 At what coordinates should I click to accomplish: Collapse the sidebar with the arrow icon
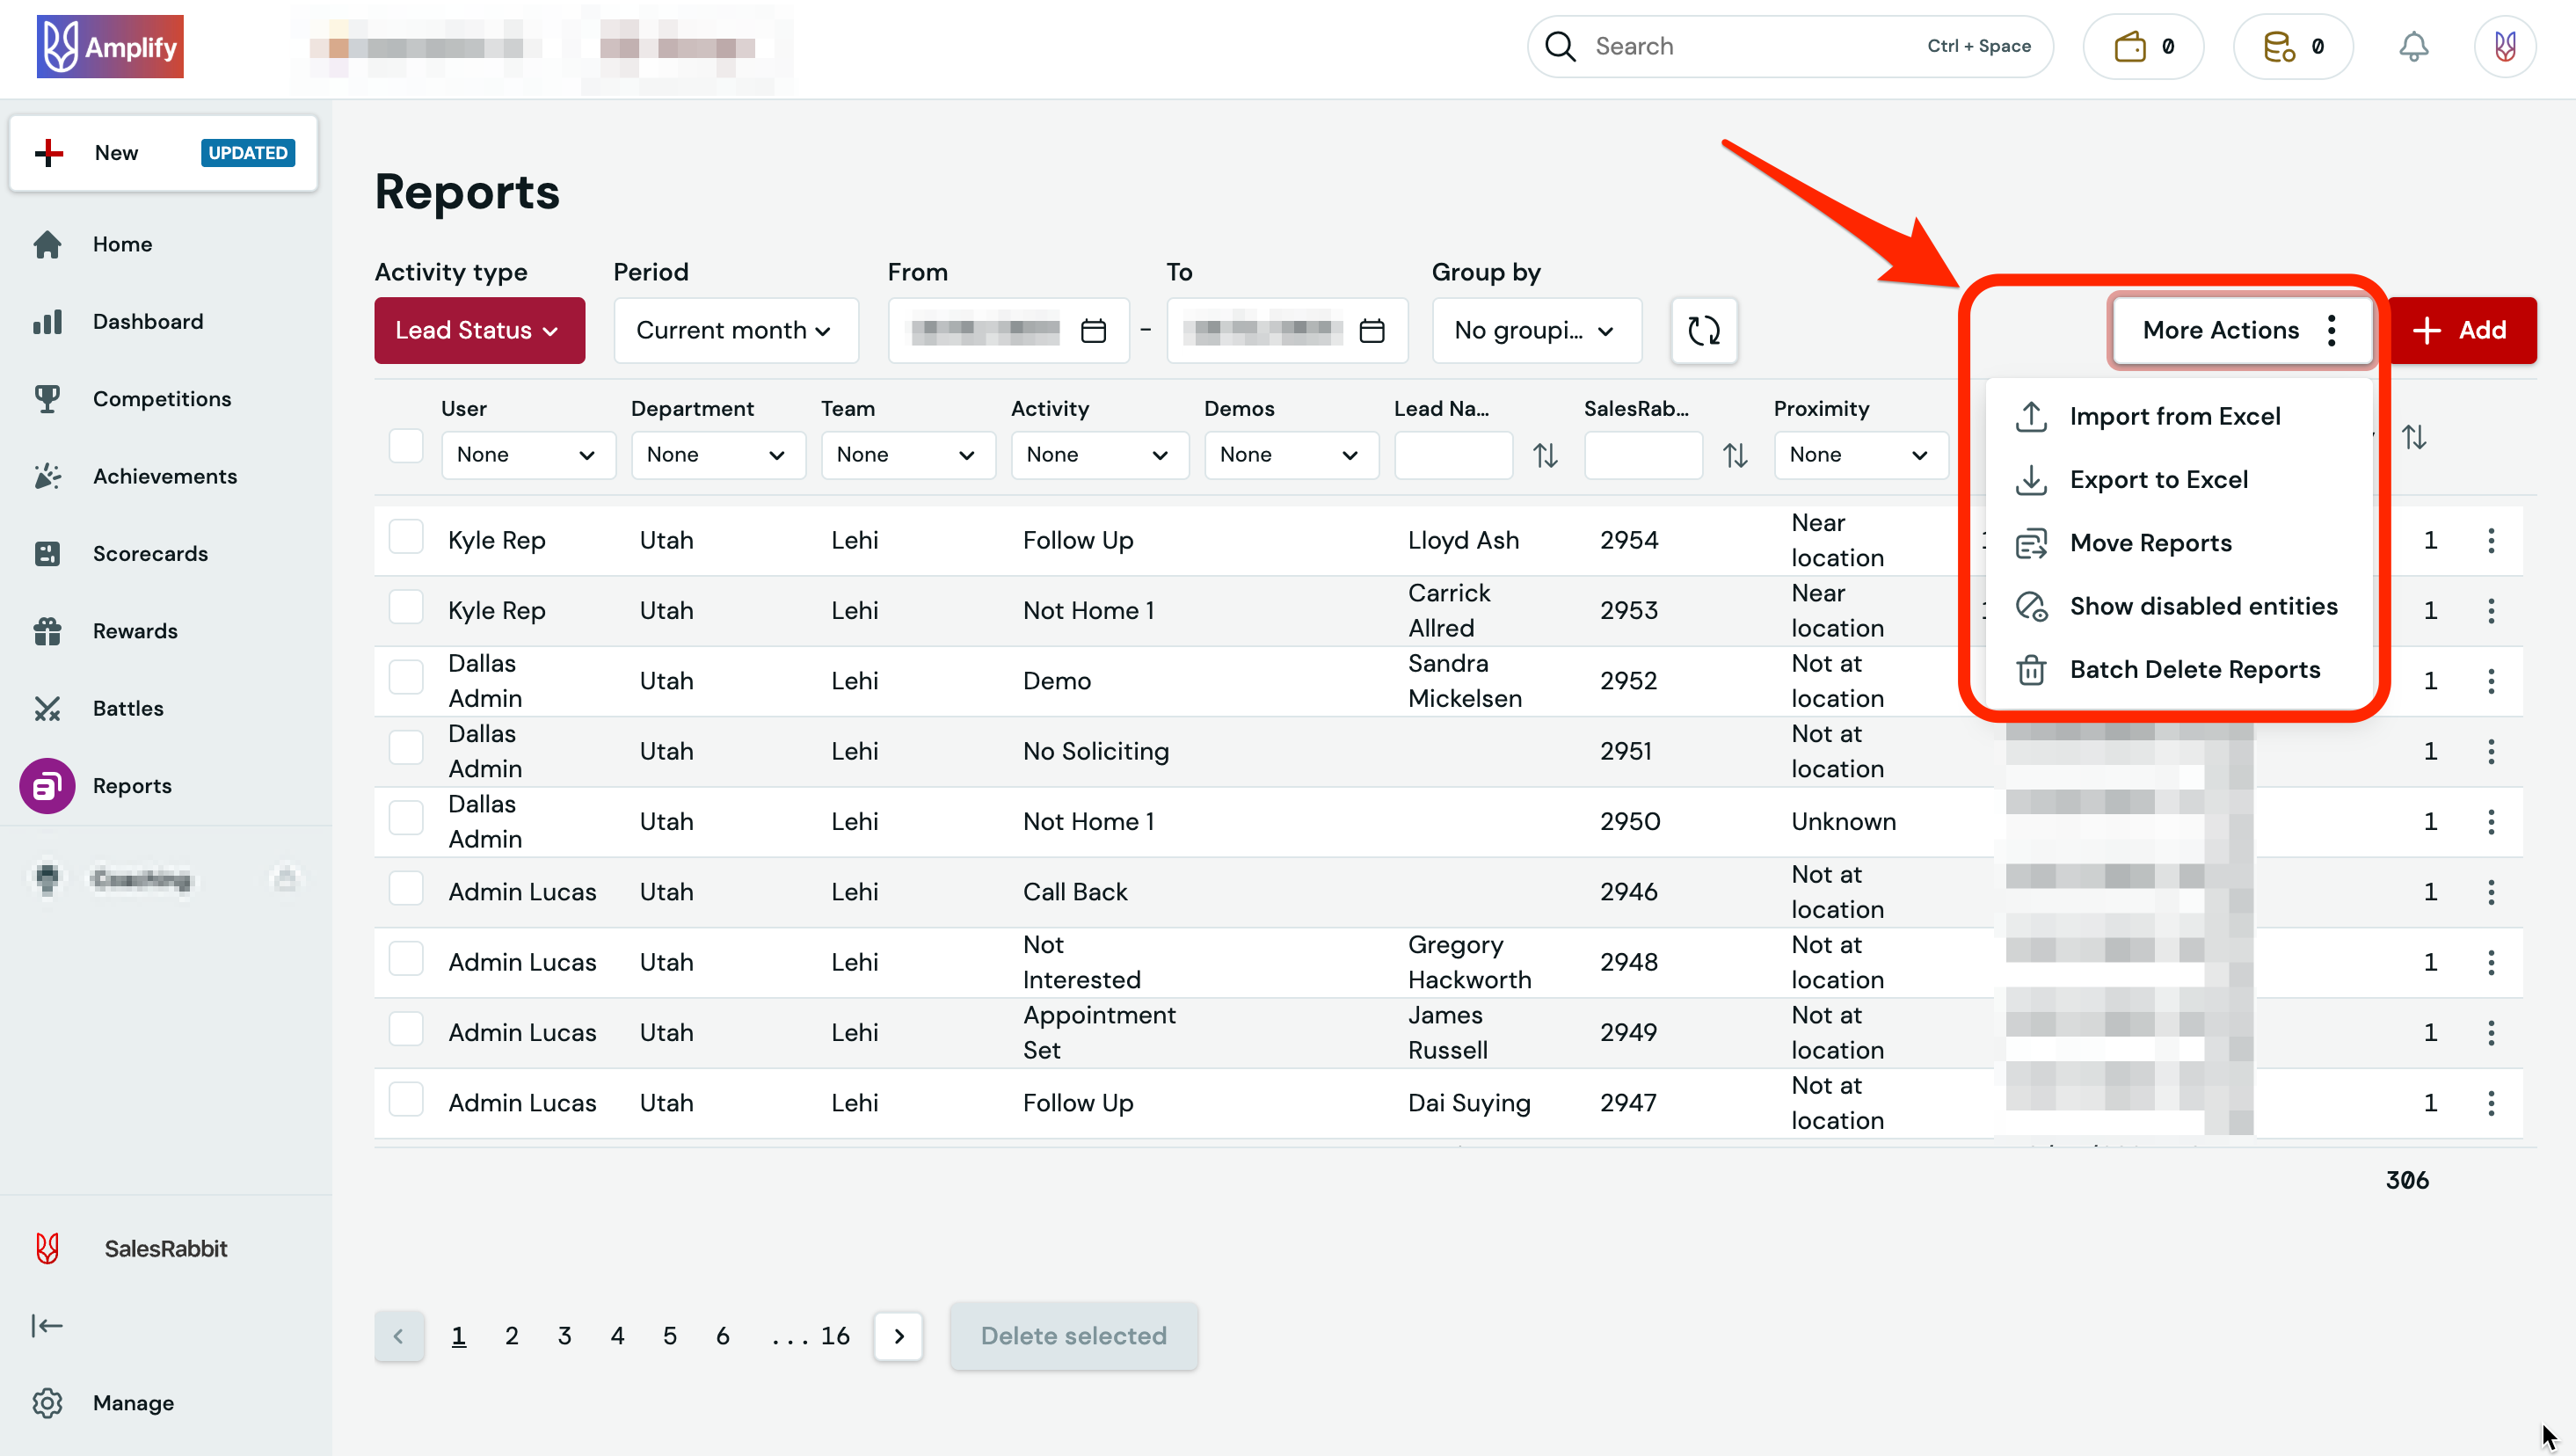tap(47, 1325)
